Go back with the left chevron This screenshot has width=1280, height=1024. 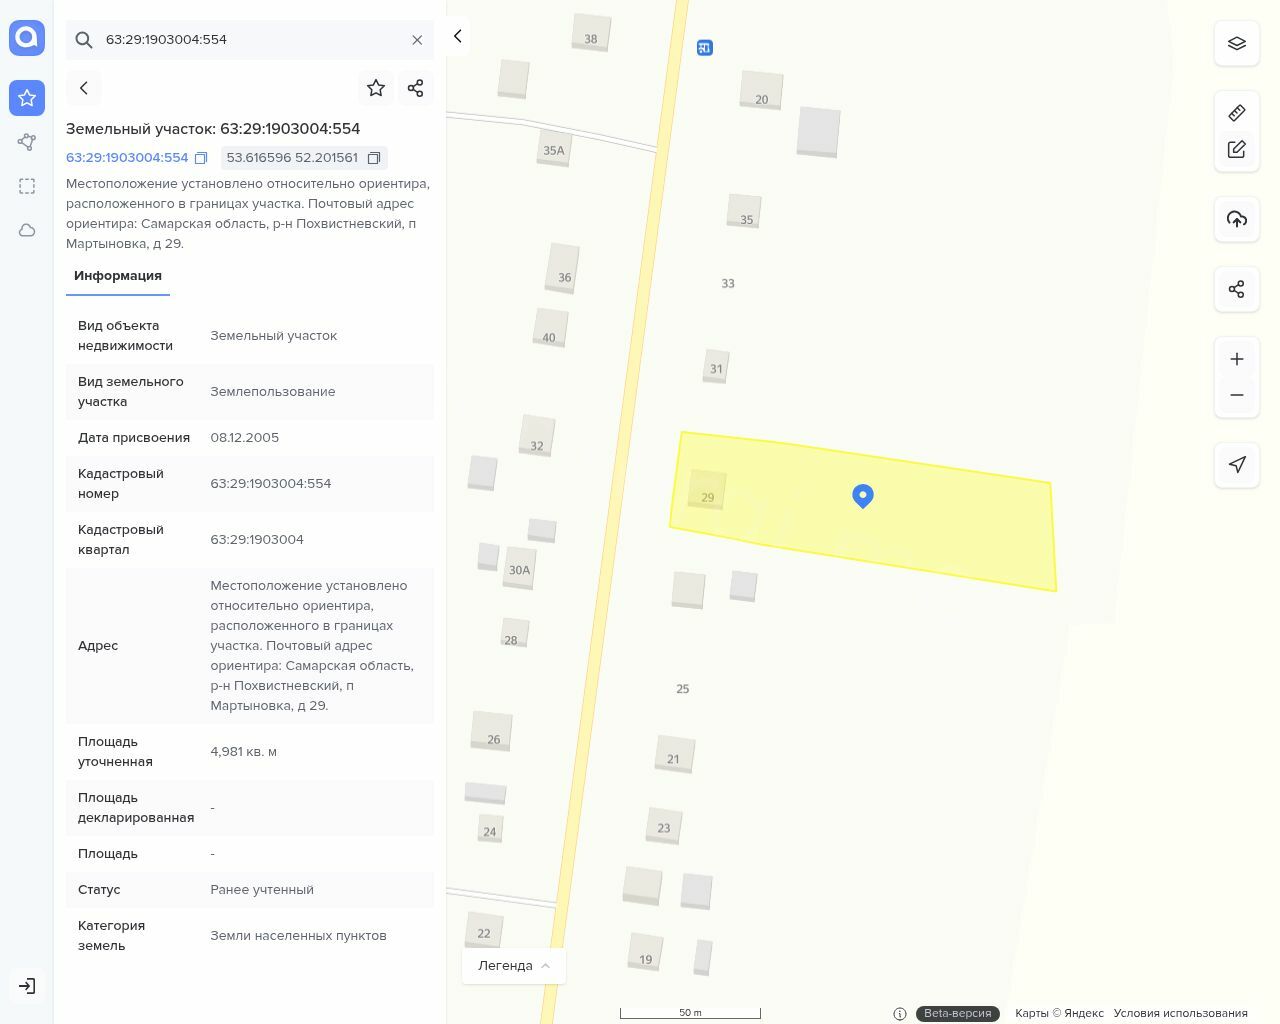(x=84, y=88)
